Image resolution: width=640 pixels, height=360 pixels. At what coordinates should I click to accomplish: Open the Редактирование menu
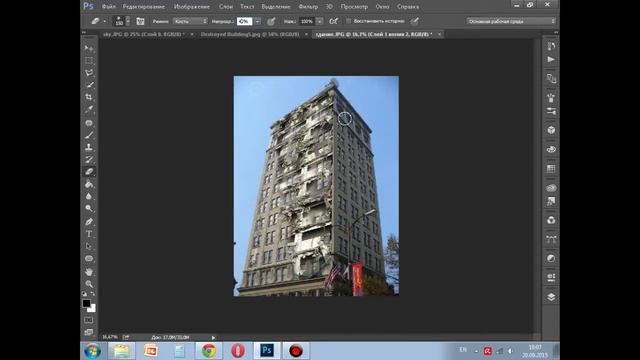click(144, 7)
